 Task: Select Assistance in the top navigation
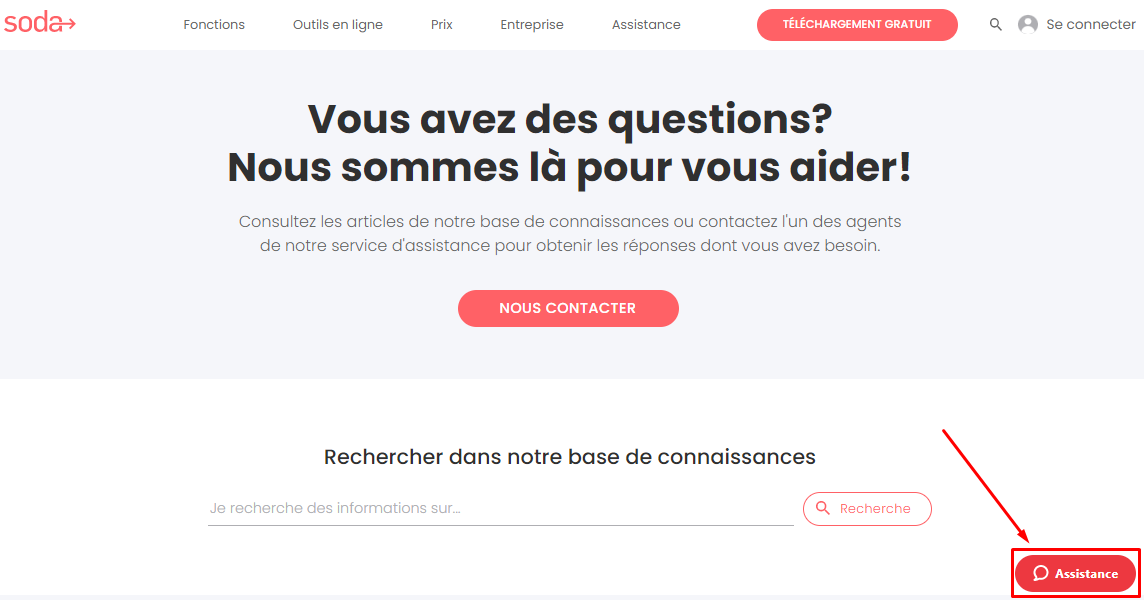[x=646, y=24]
